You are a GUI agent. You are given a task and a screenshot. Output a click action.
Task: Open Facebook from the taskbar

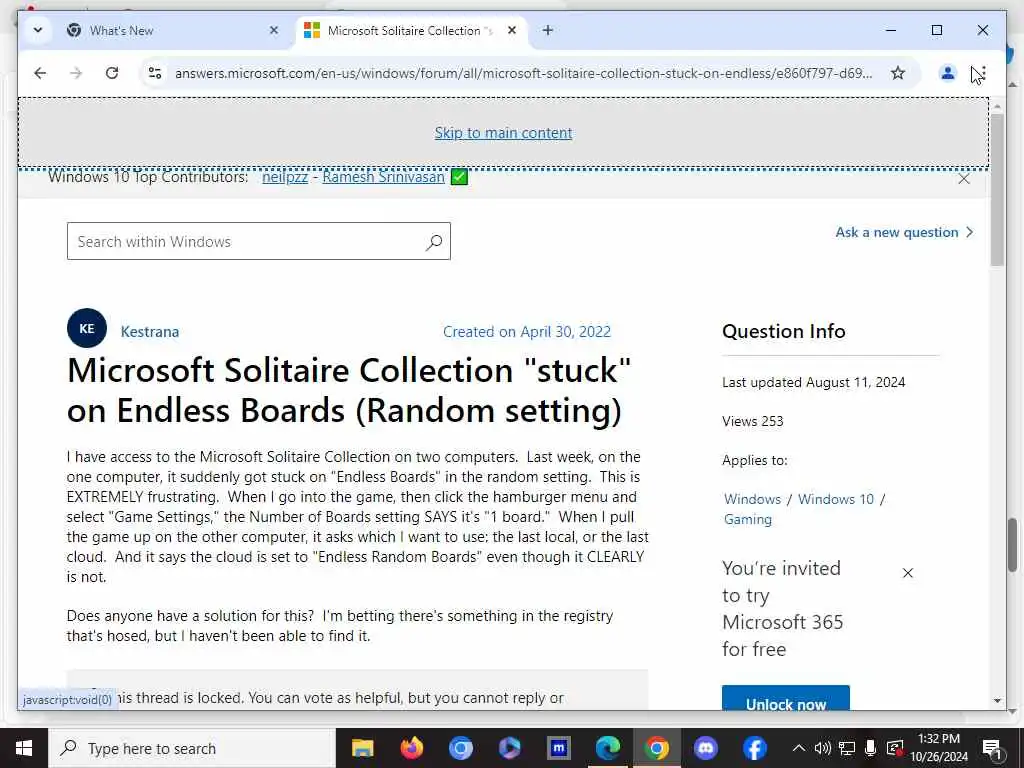(x=755, y=748)
